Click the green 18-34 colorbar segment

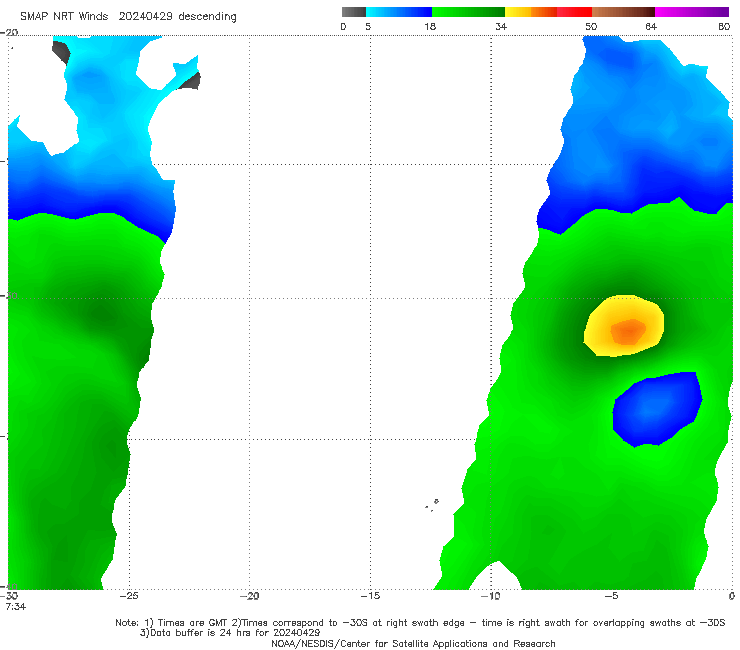click(469, 12)
